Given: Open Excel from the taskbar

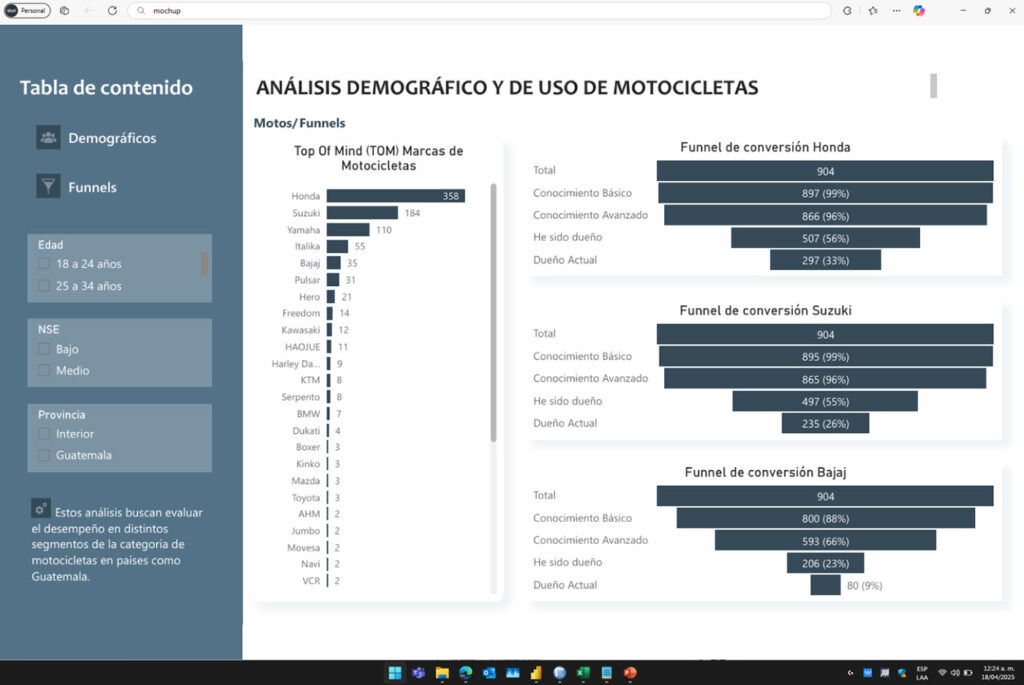Looking at the screenshot, I should [x=583, y=673].
